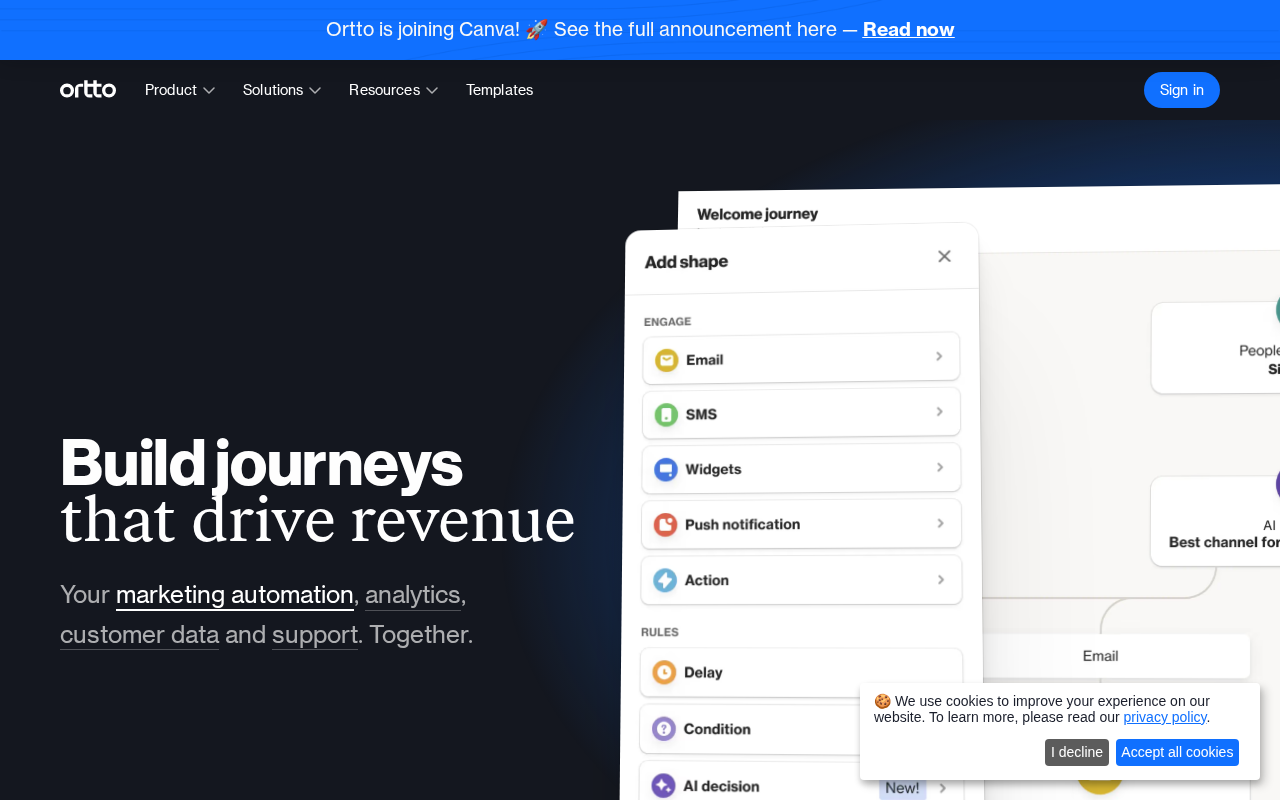Click the blue Widgets shape icon
Screen dimensions: 1280x800
666,469
